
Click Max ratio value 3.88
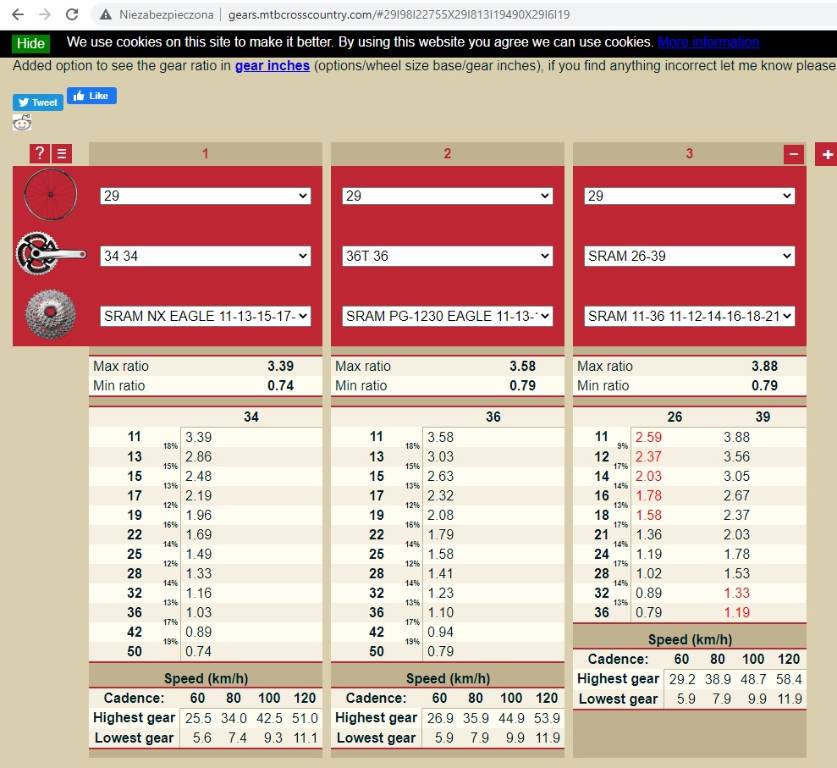(764, 366)
